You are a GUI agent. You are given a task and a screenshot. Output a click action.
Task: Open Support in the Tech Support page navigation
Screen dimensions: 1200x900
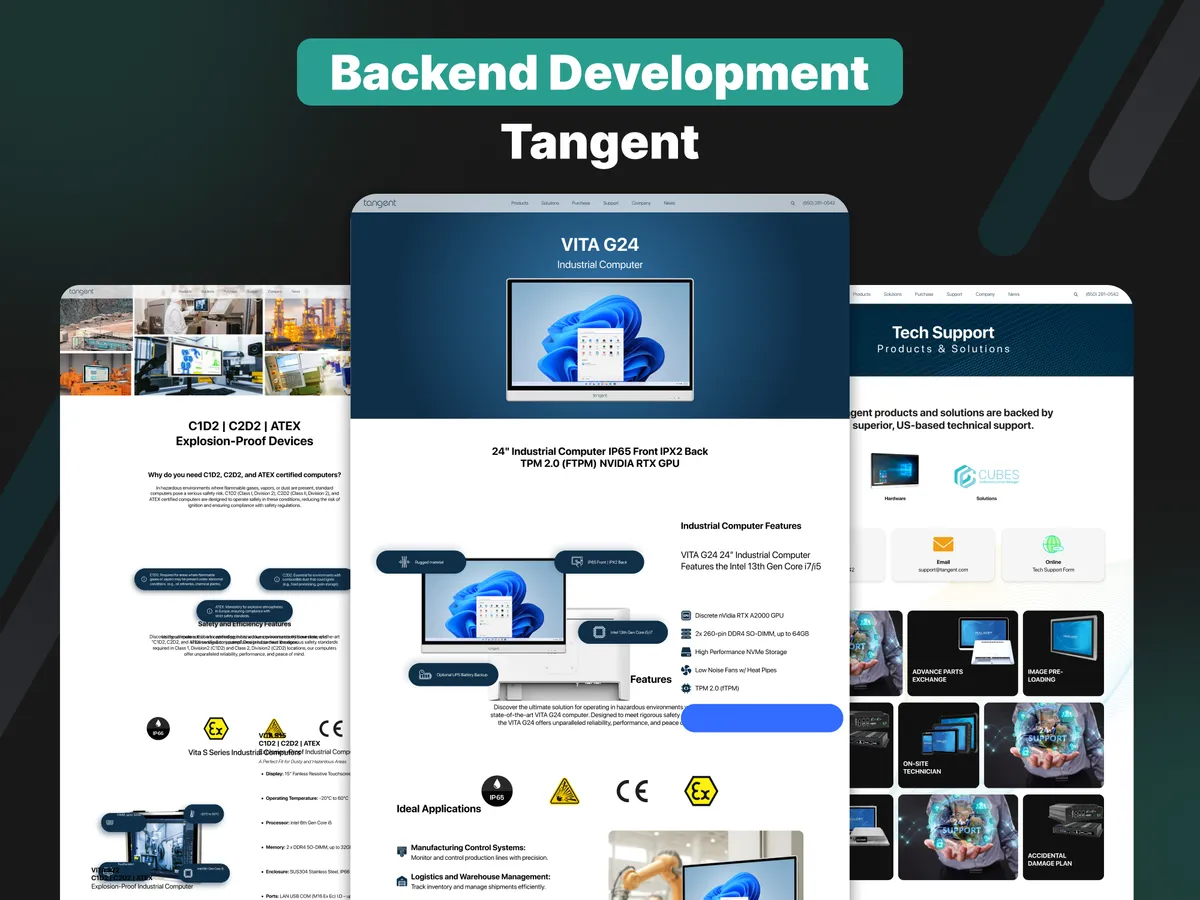click(954, 294)
